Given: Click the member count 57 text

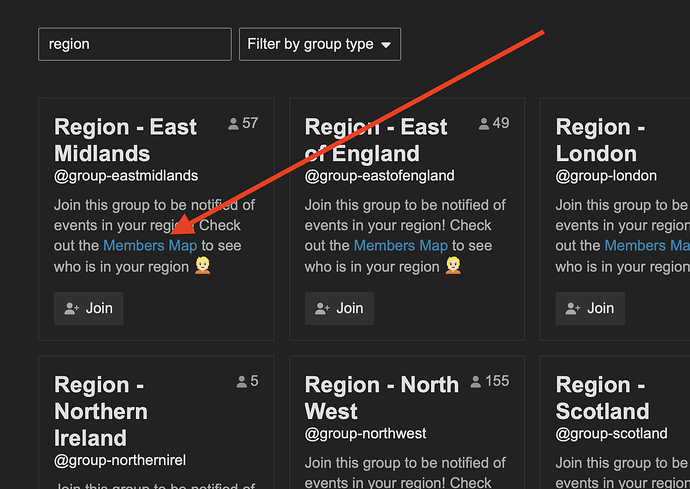Looking at the screenshot, I should point(250,123).
